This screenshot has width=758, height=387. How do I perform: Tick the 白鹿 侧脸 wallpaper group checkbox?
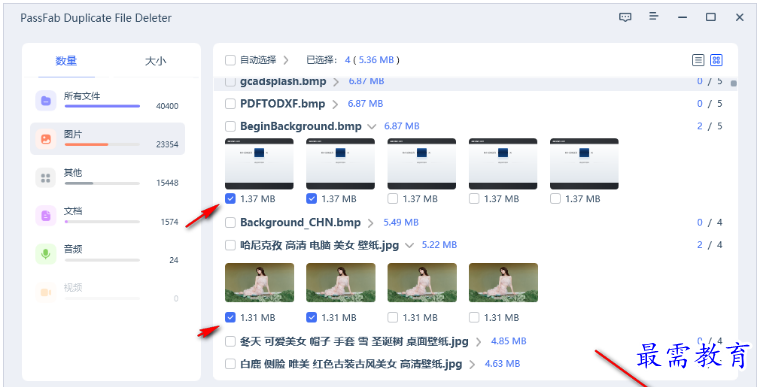click(x=231, y=363)
